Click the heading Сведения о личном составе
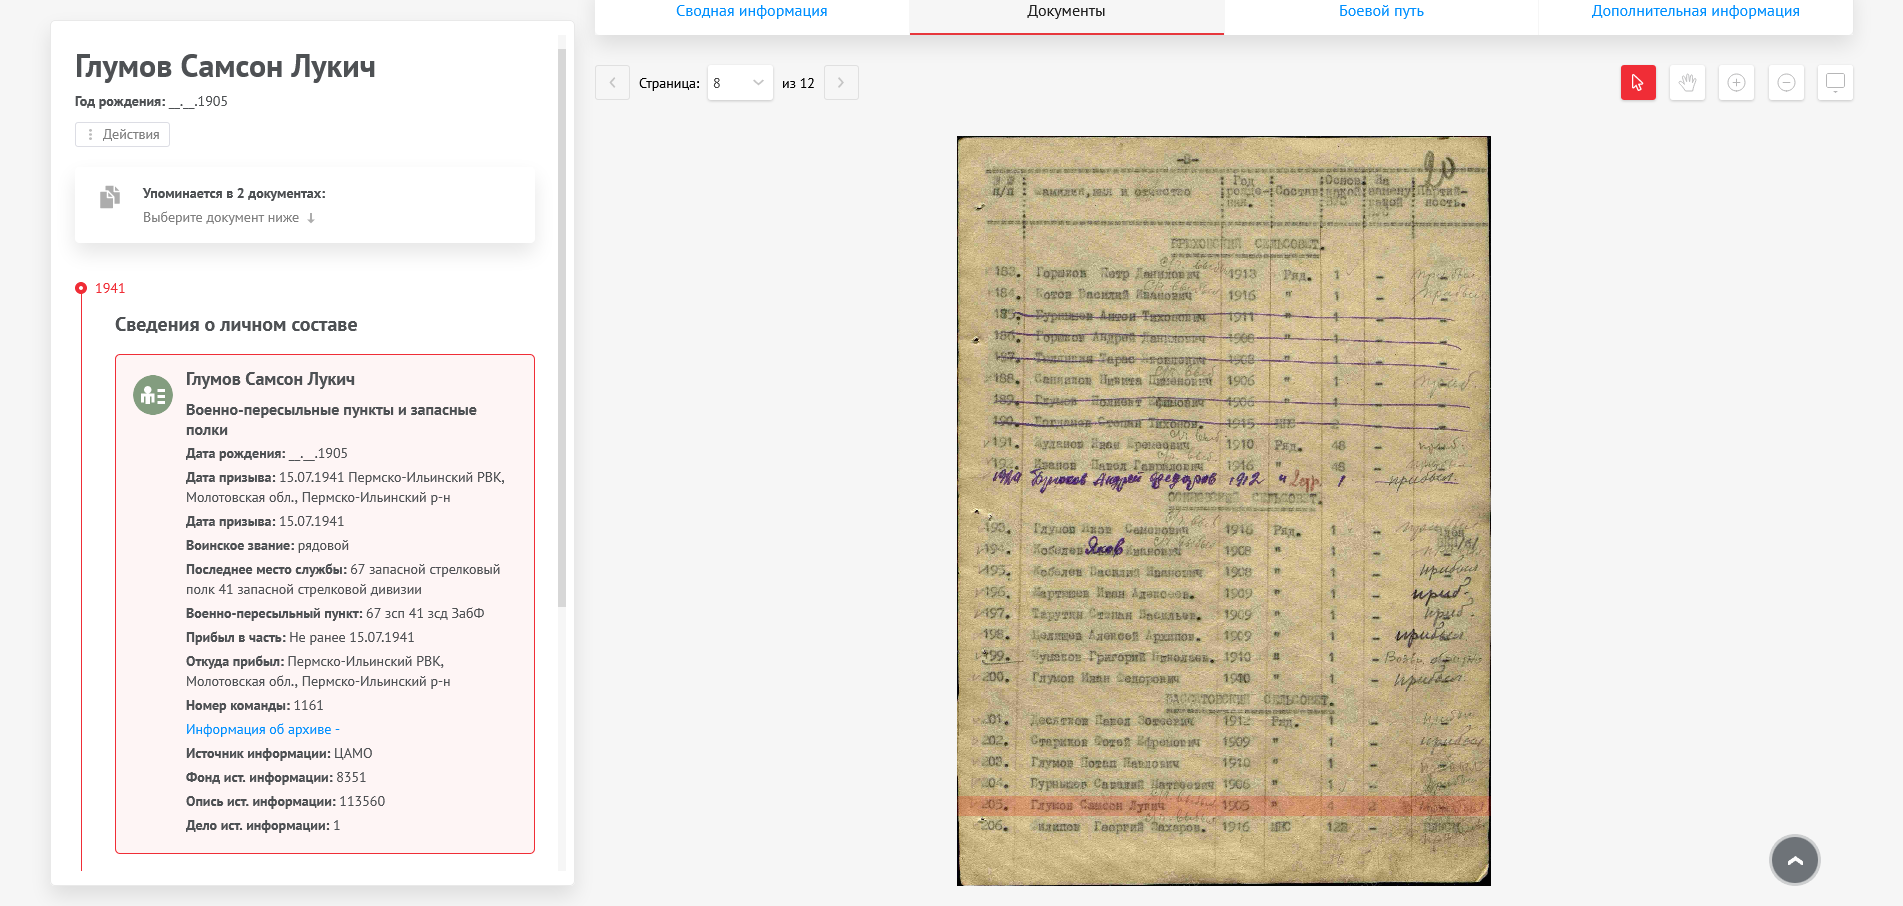 pos(236,325)
